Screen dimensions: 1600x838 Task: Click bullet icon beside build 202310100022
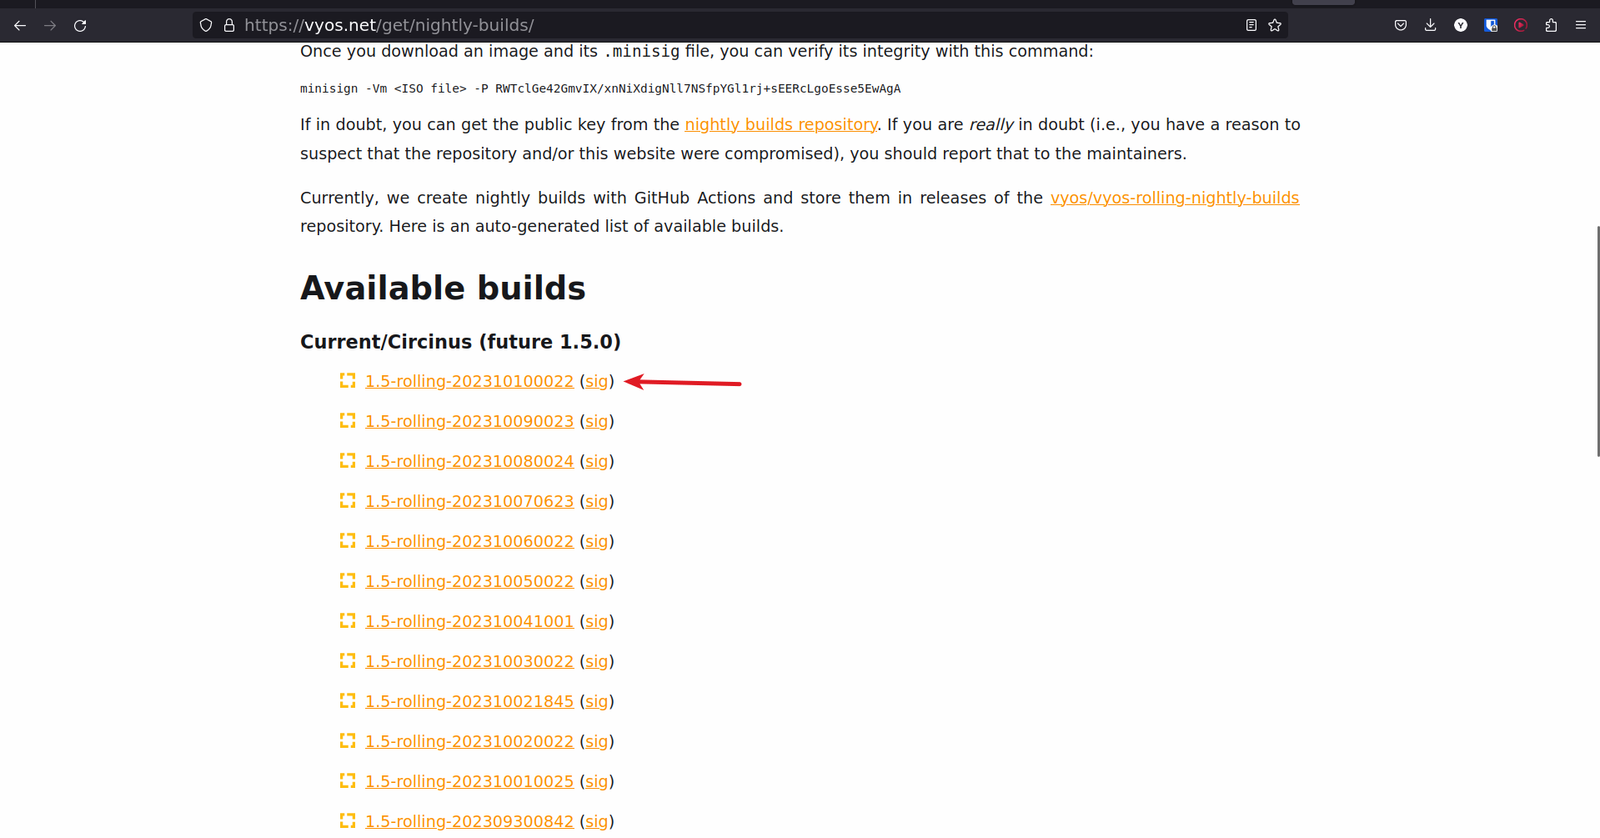tap(347, 381)
